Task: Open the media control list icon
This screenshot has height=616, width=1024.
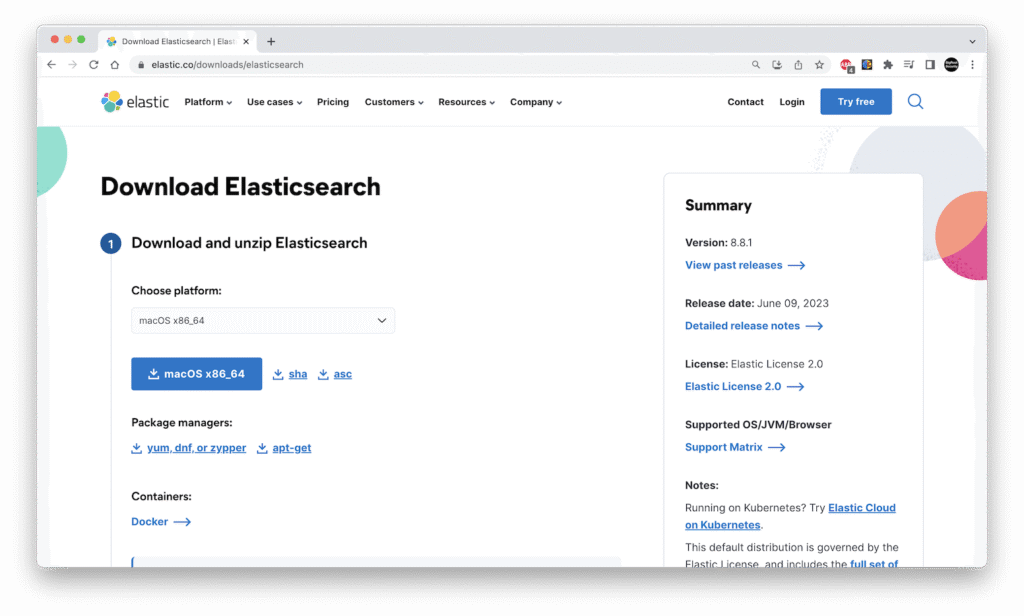Action: click(908, 65)
